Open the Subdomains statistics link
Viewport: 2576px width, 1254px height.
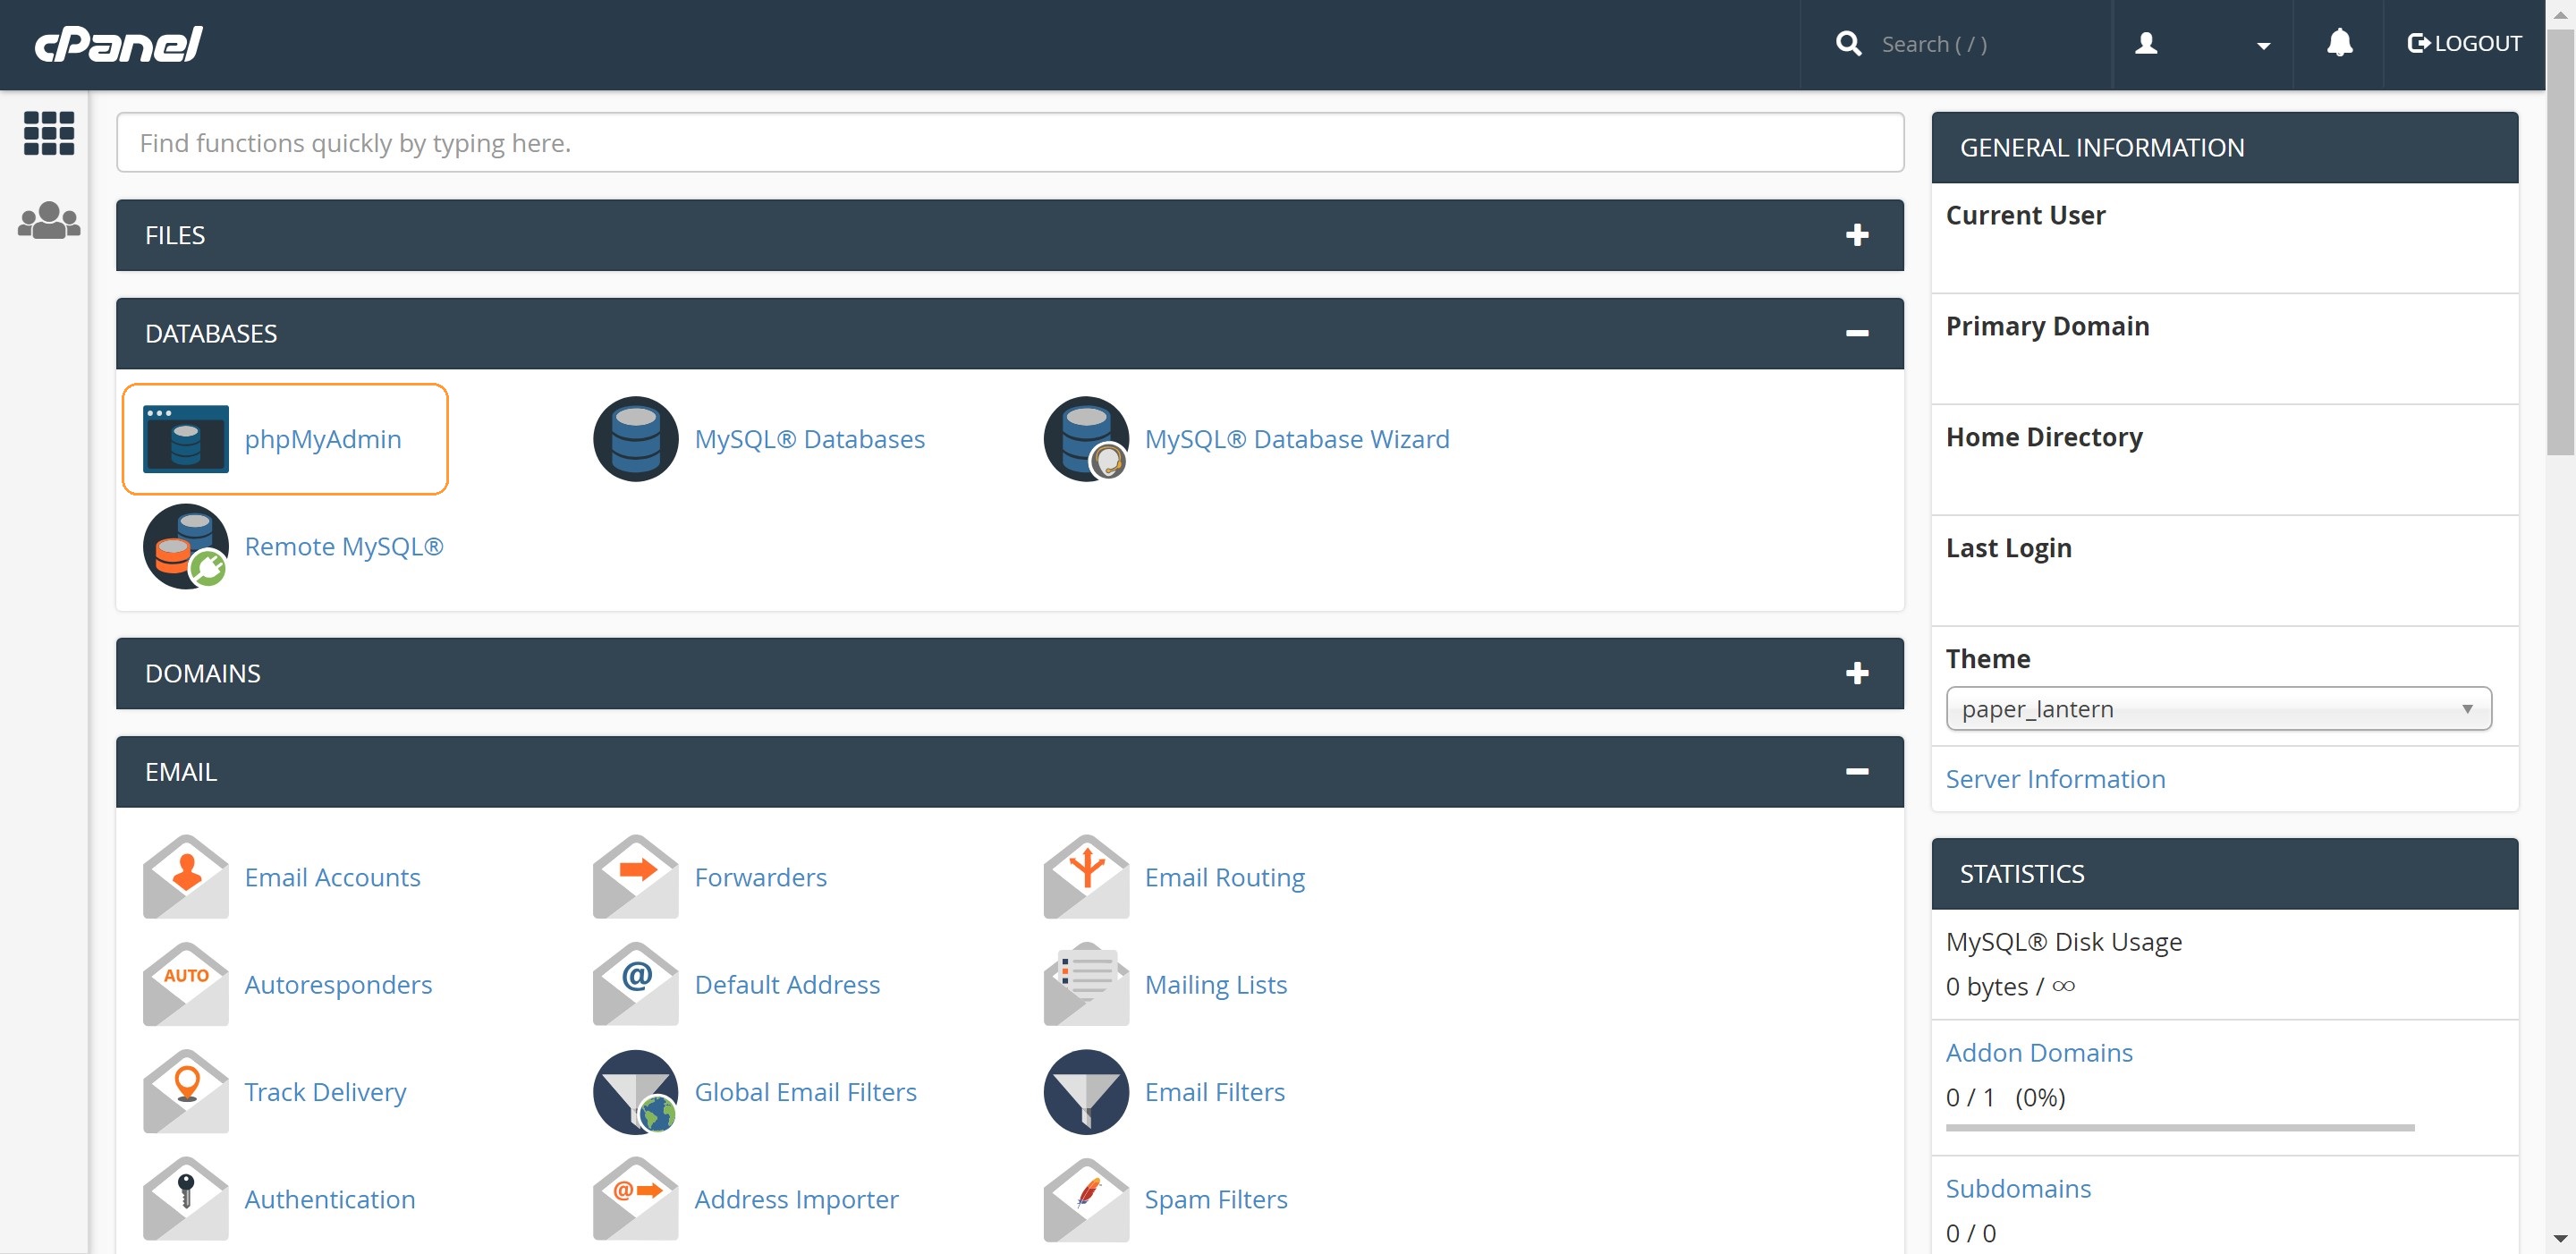pos(2018,1189)
